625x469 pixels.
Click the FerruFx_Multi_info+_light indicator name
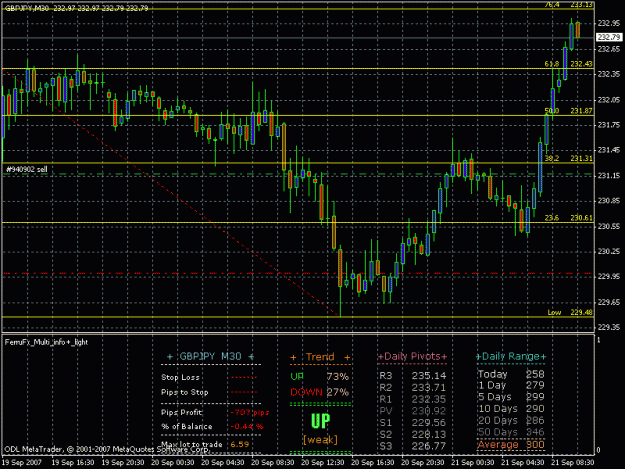coord(46,342)
